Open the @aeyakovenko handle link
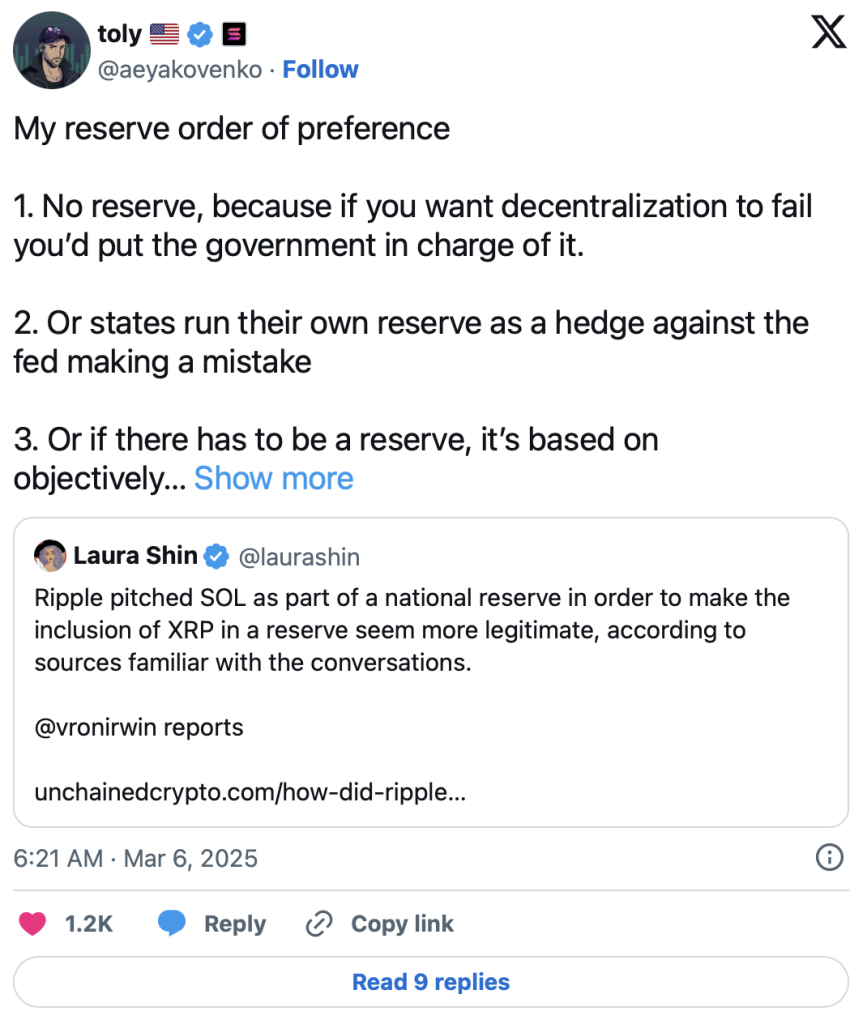The image size is (867, 1024). [x=183, y=69]
